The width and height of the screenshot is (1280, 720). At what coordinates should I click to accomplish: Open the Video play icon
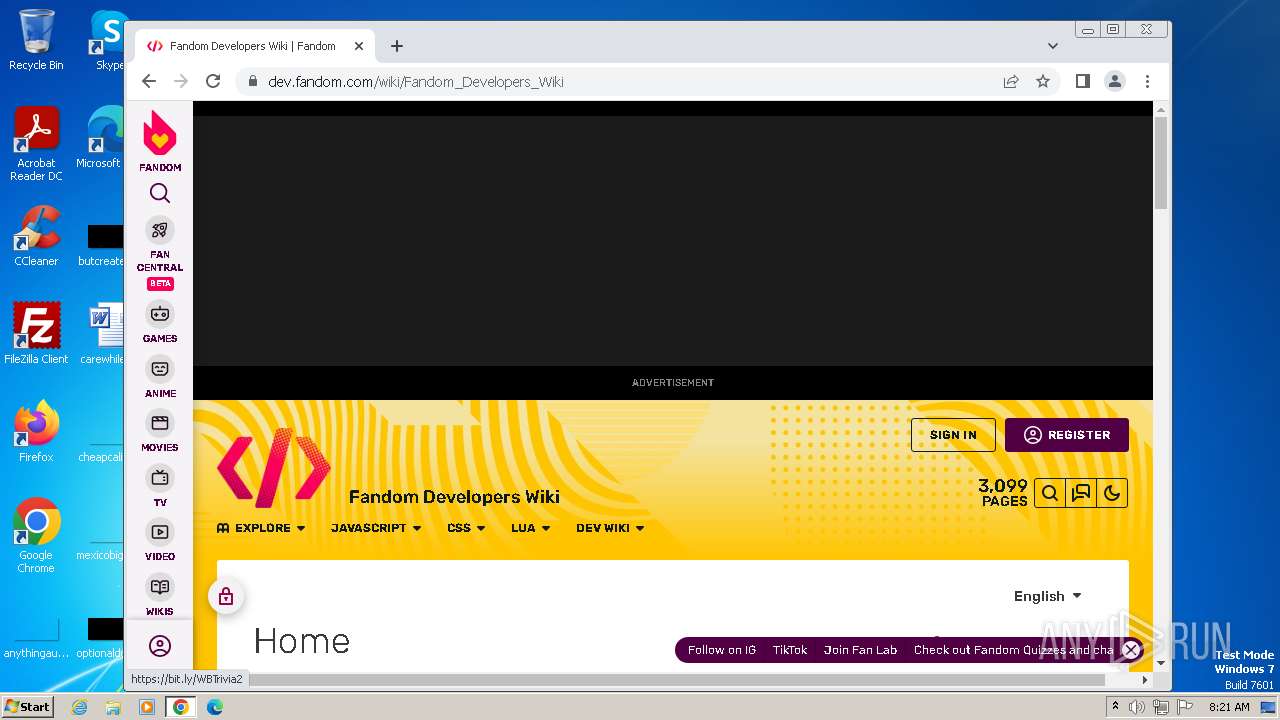[160, 532]
